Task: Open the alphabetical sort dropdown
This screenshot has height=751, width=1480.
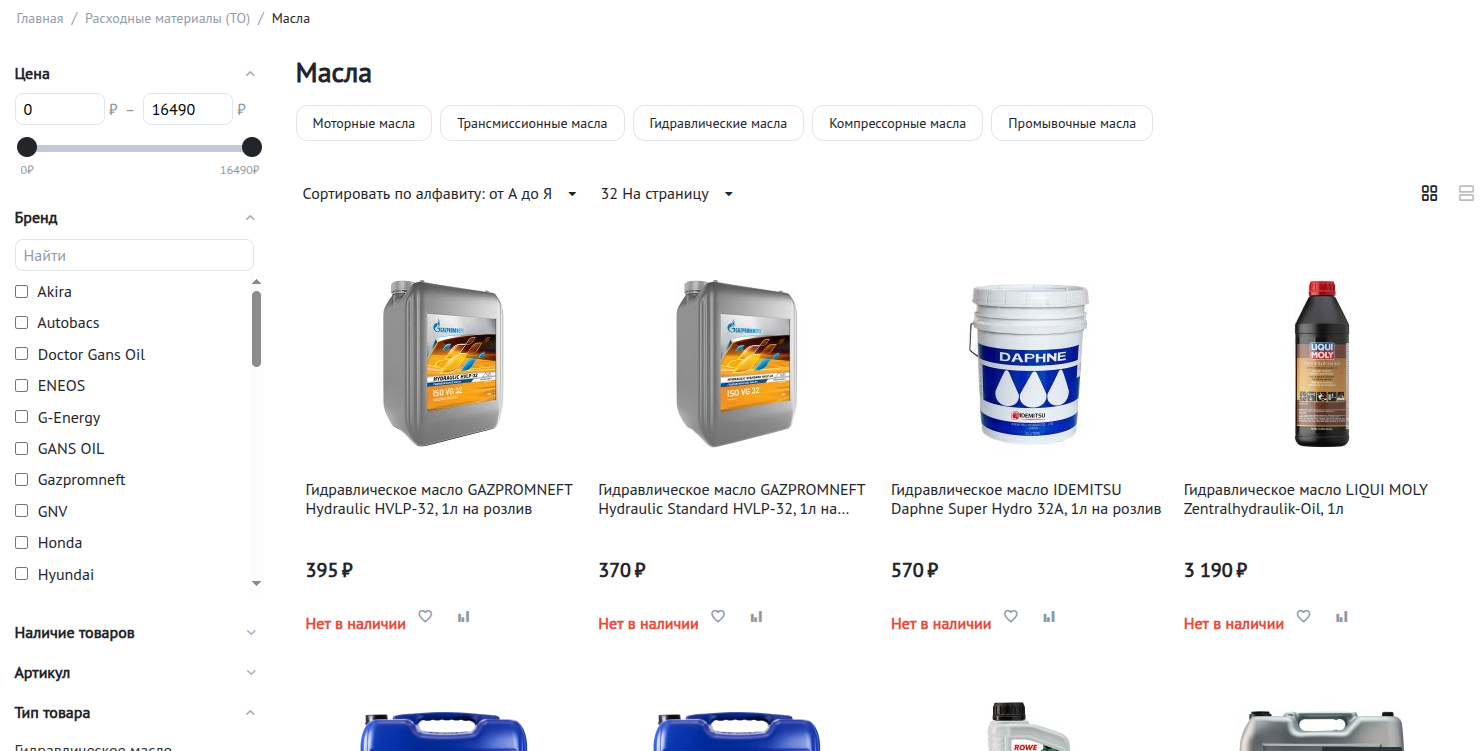Action: tap(440, 194)
